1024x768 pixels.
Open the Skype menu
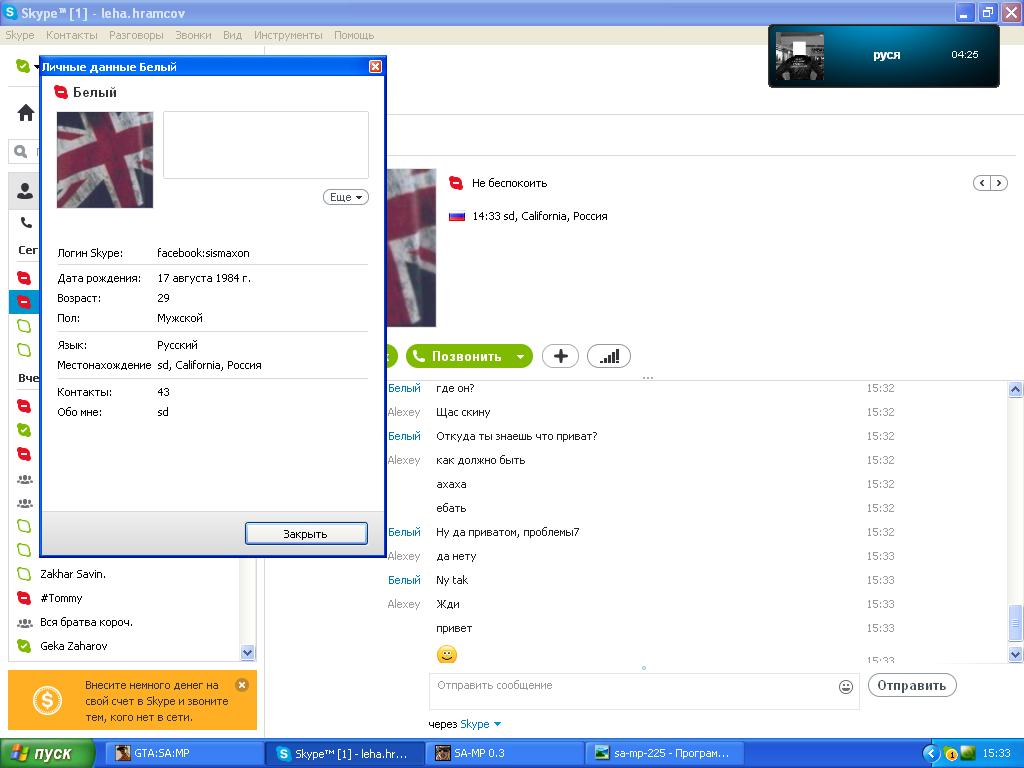point(20,35)
